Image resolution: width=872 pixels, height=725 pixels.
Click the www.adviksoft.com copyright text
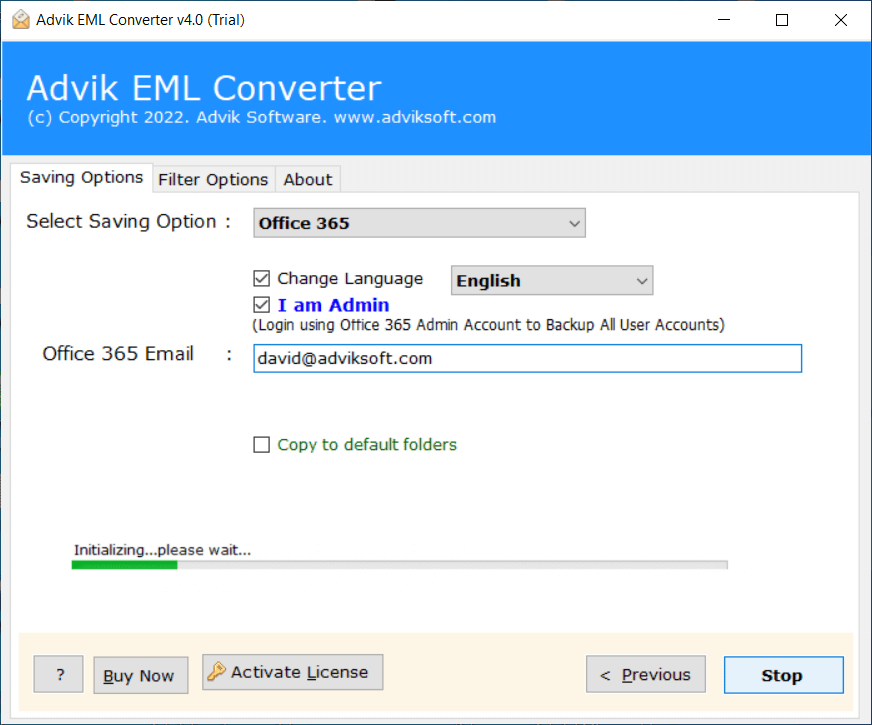coord(415,117)
